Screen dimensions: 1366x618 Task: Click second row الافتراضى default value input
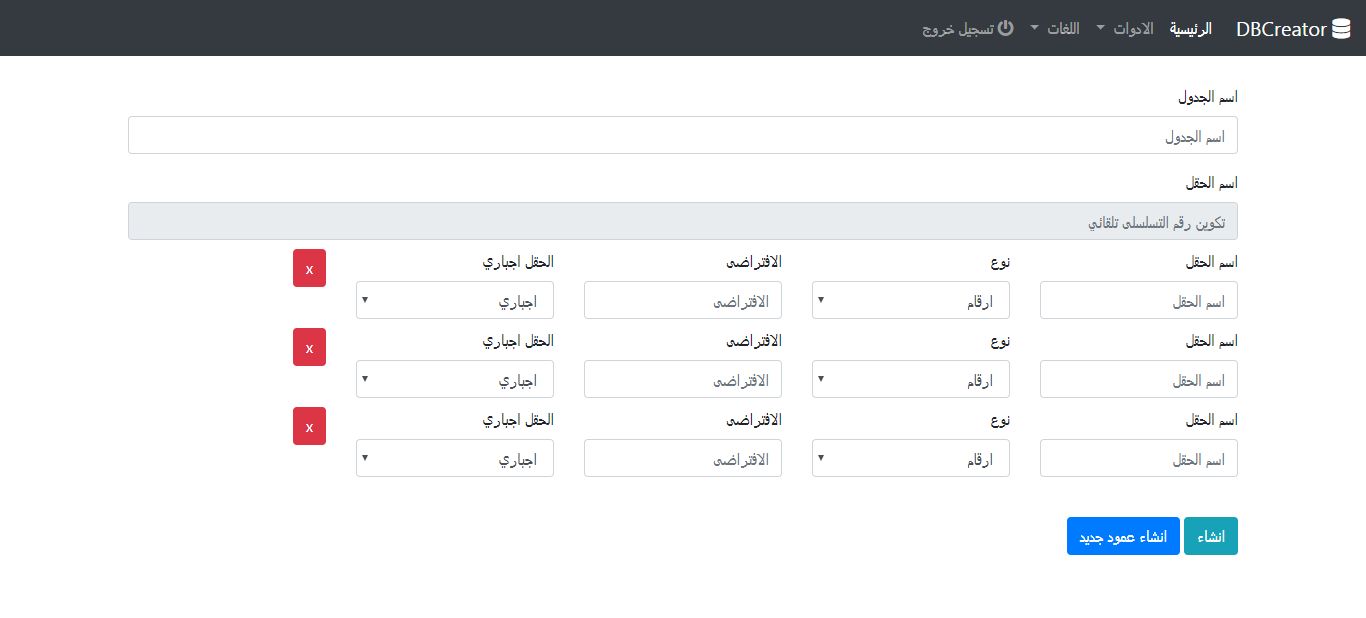[x=682, y=379]
